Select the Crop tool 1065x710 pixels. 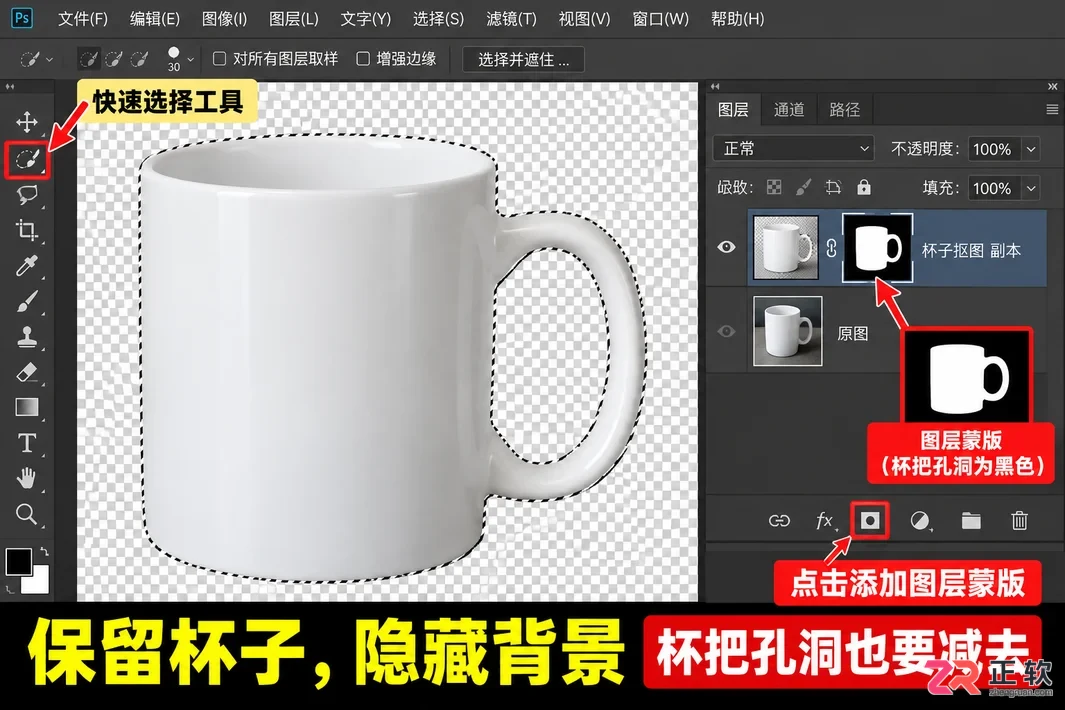coord(26,230)
